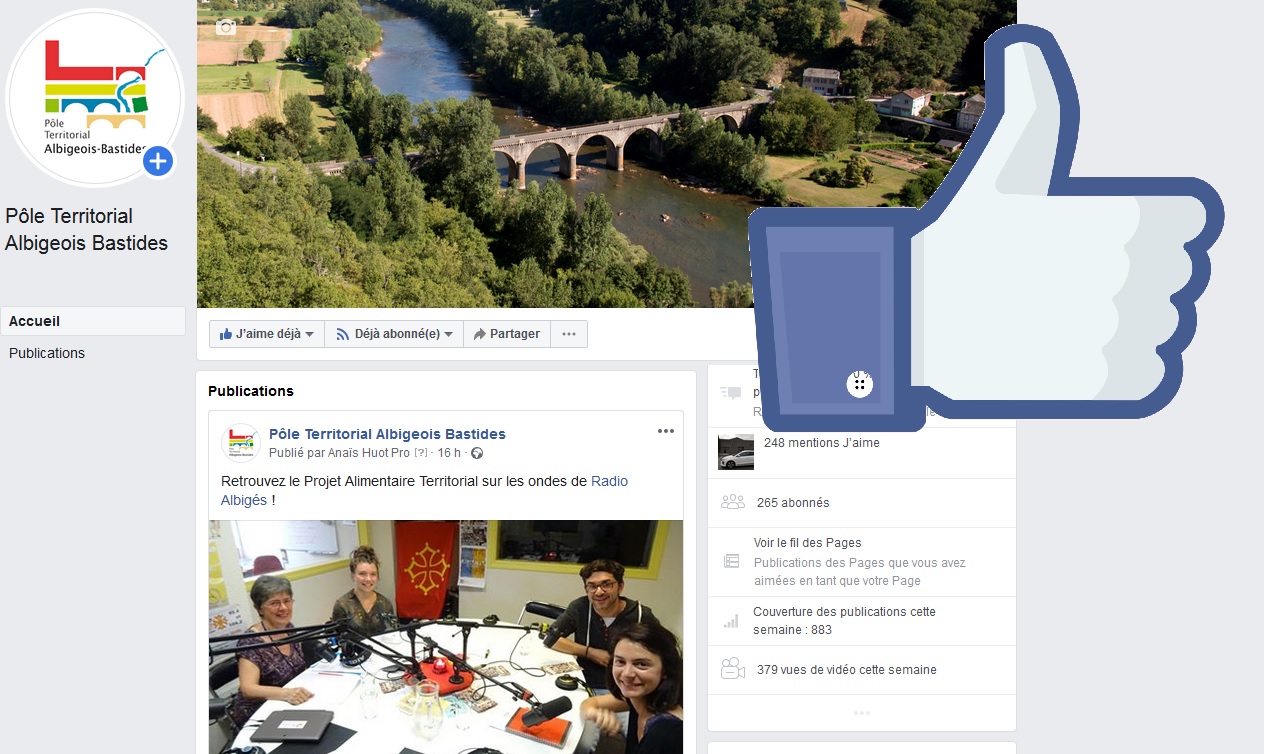Click the followers people icon

(732, 502)
